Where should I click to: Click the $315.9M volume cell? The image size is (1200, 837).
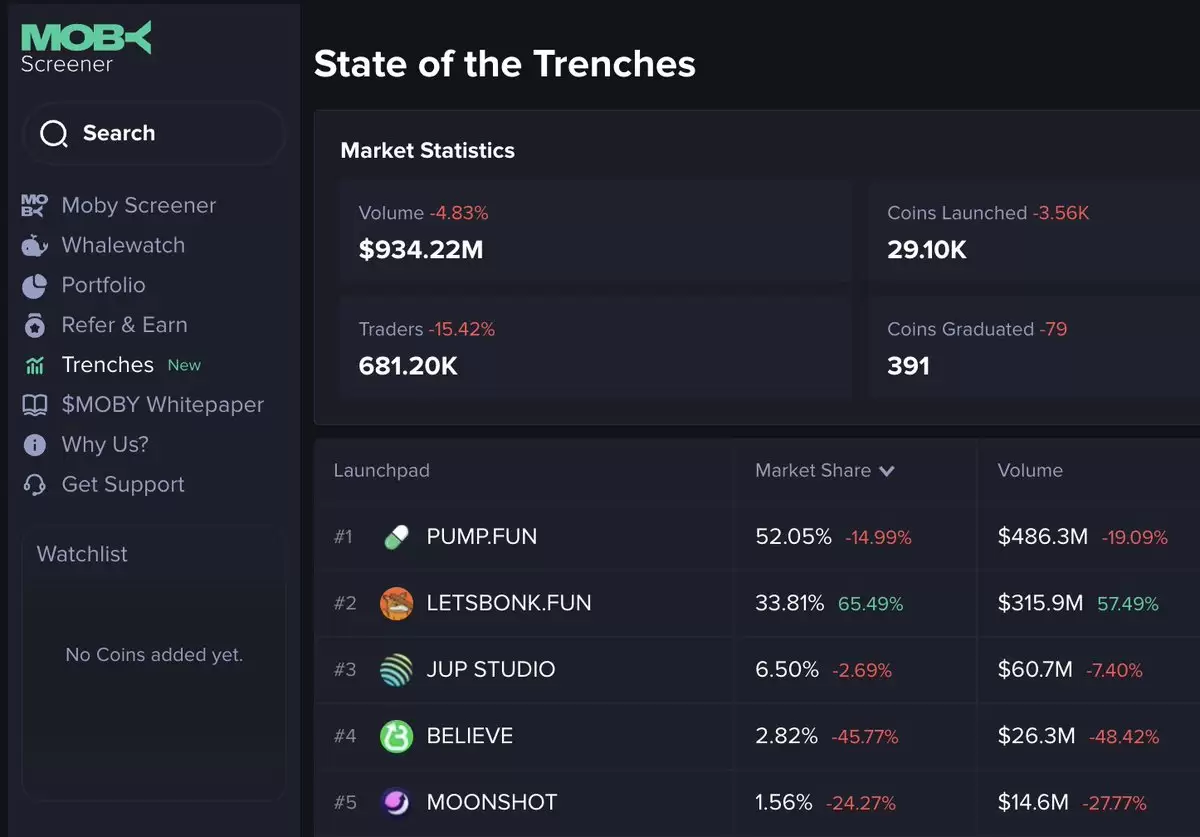[1040, 603]
